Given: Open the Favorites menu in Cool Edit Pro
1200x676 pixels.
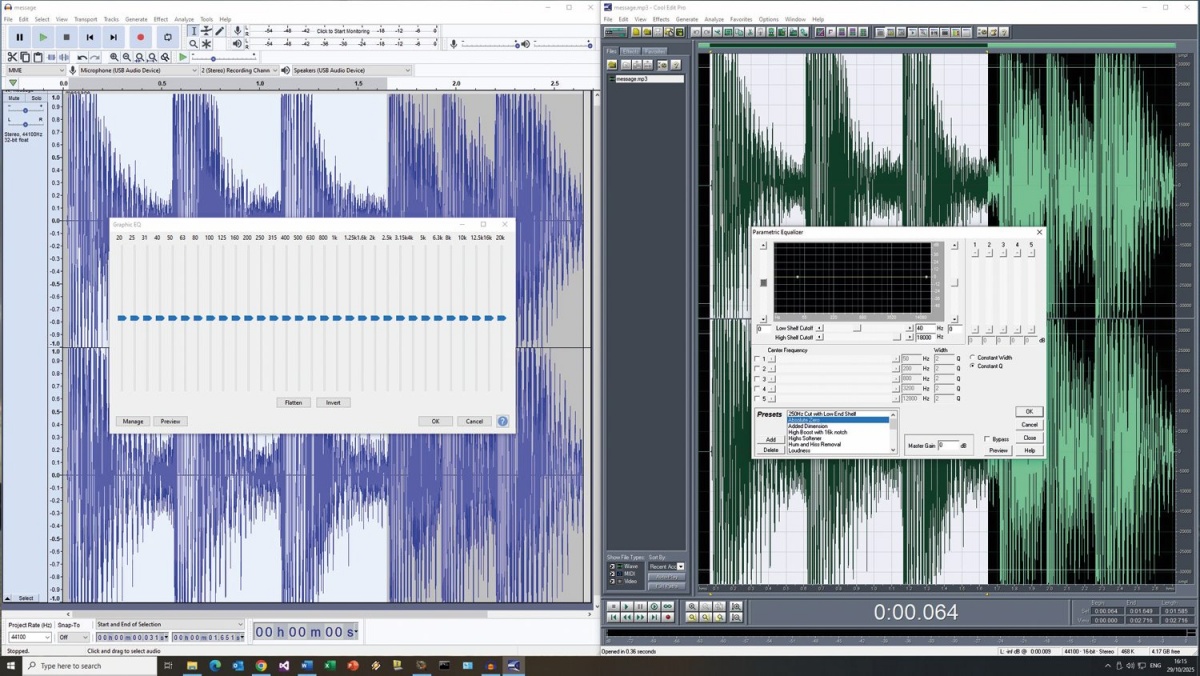Looking at the screenshot, I should [741, 19].
